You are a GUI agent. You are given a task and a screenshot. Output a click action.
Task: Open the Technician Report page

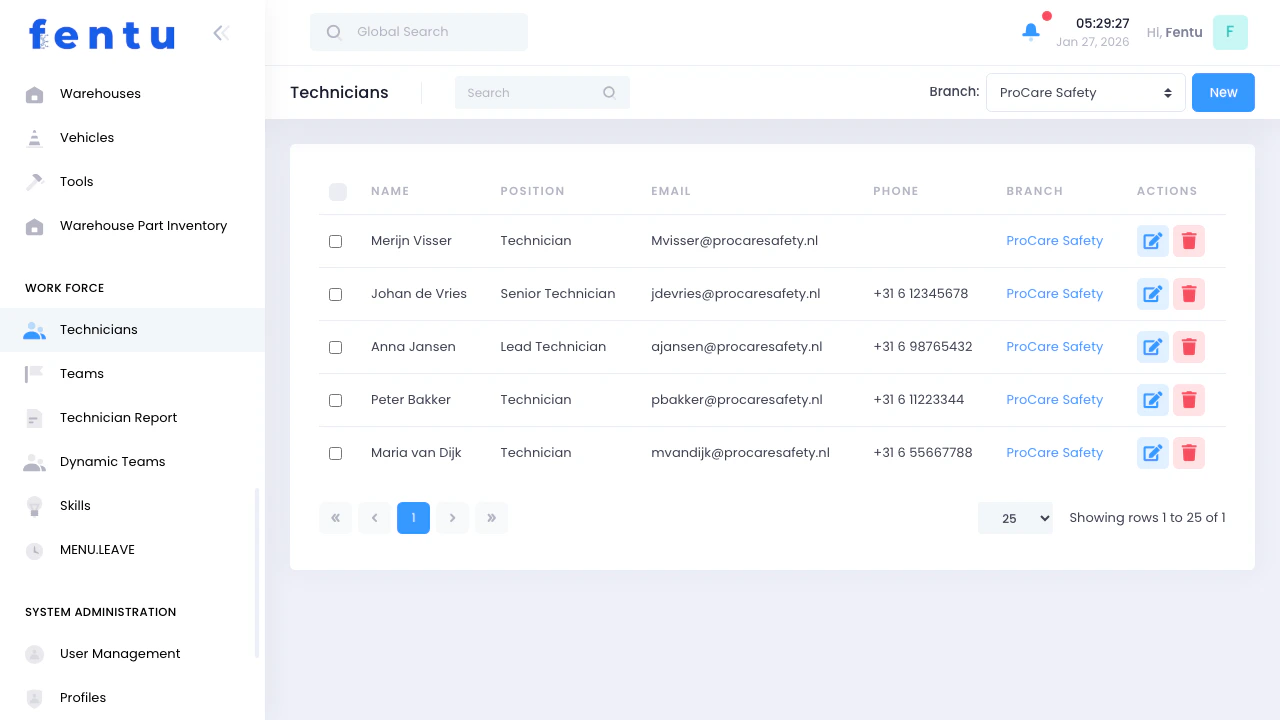[x=118, y=417]
